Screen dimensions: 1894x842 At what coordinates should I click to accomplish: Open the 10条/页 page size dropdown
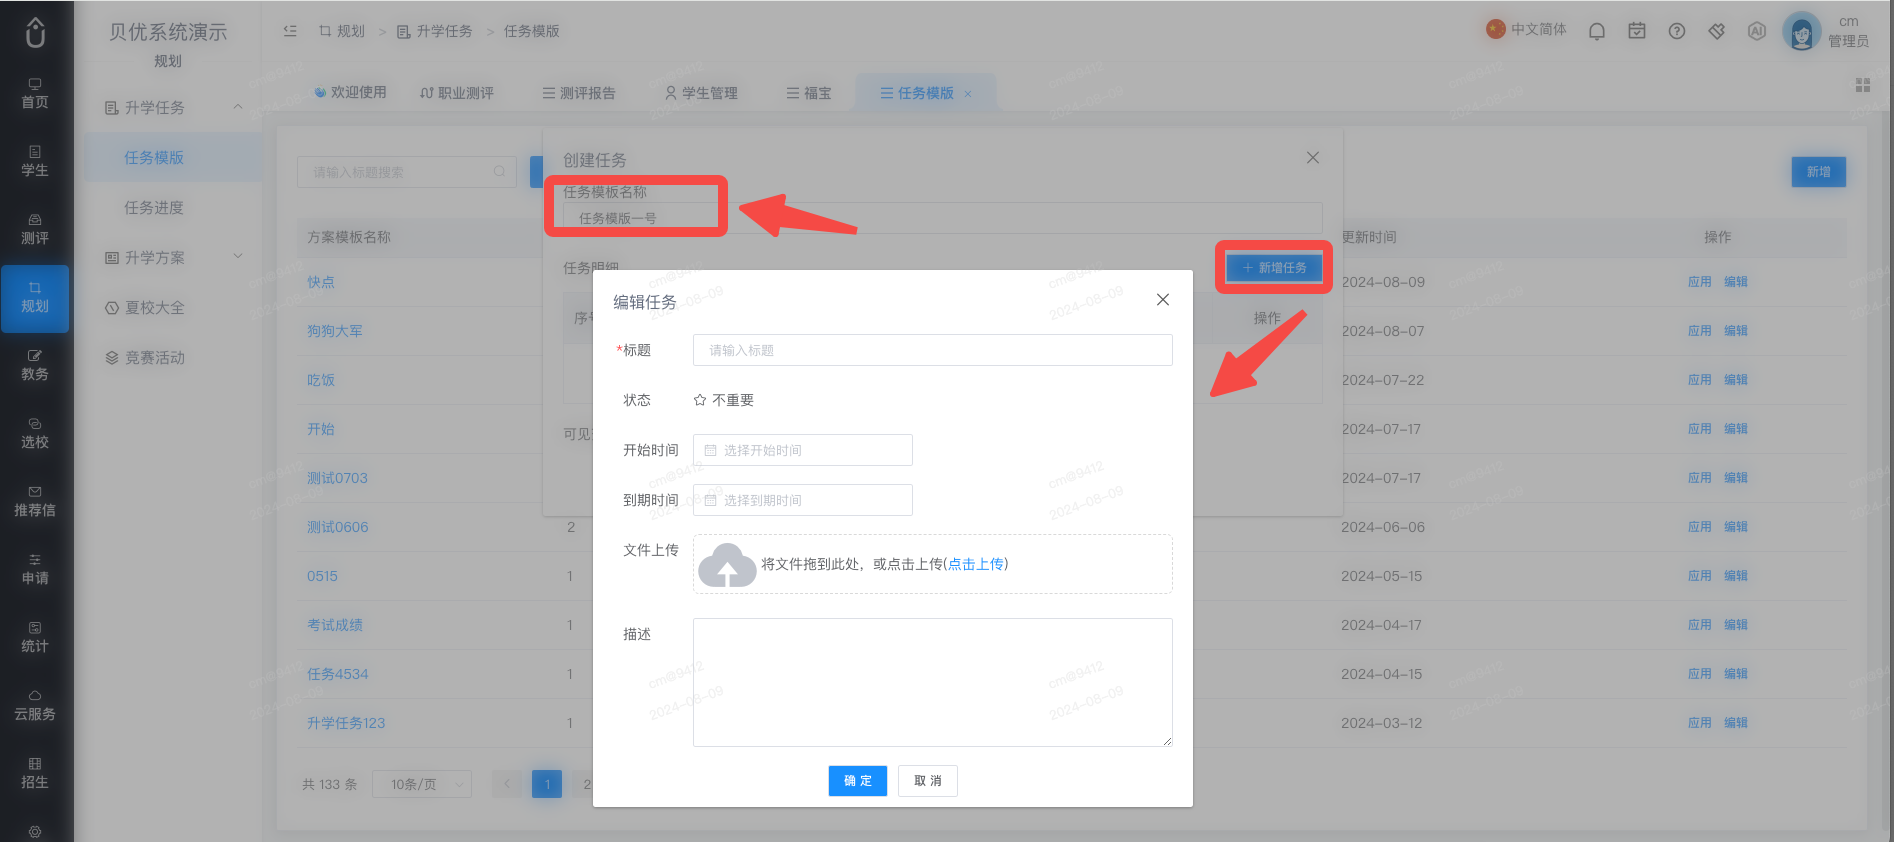click(x=422, y=784)
